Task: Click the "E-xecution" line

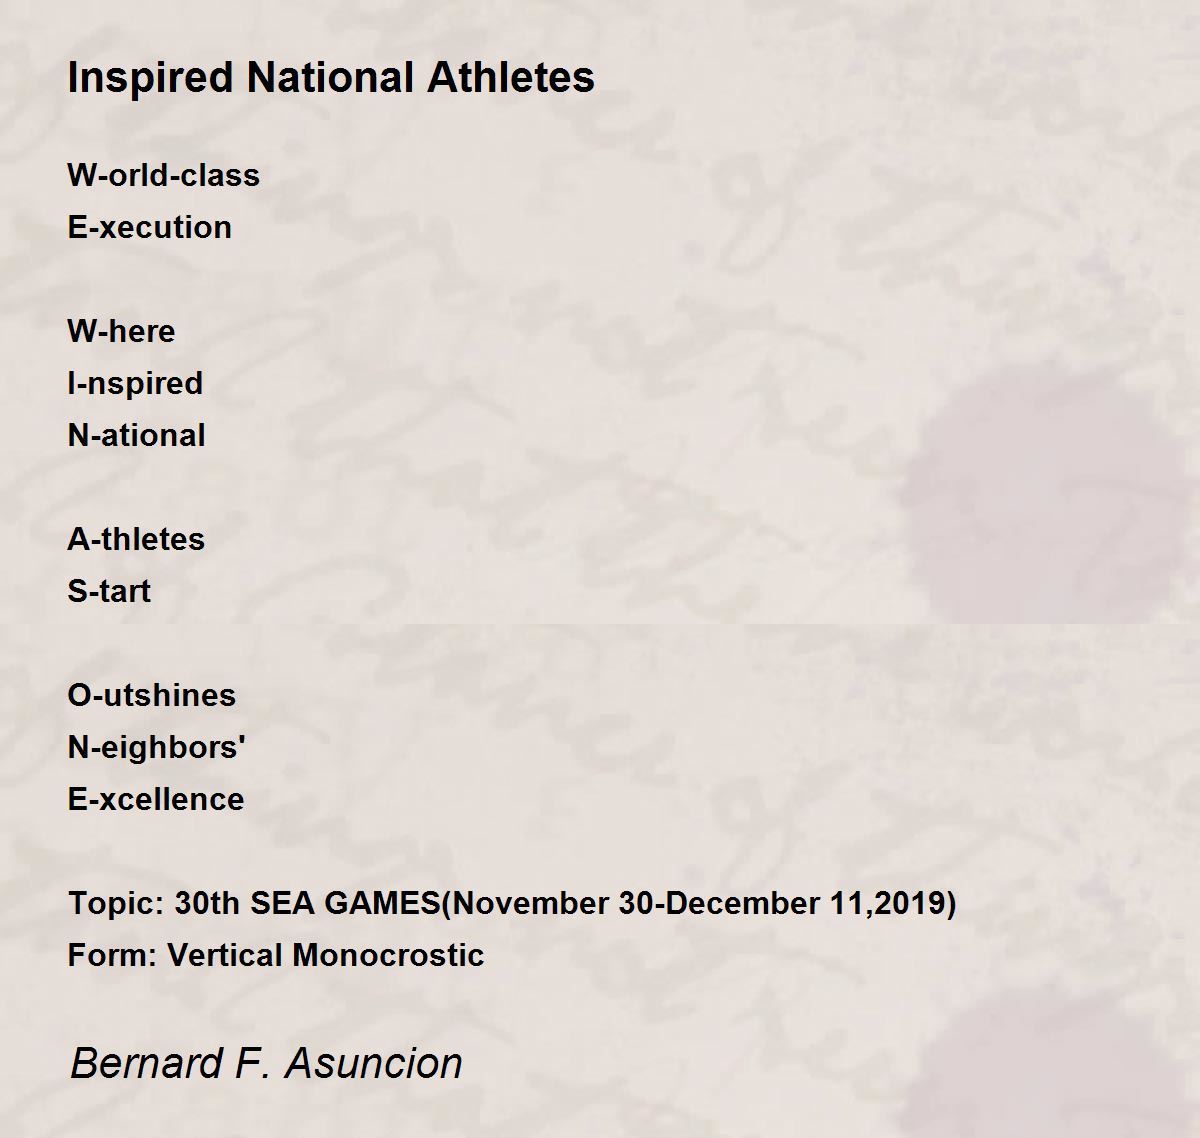Action: pyautogui.click(x=149, y=227)
